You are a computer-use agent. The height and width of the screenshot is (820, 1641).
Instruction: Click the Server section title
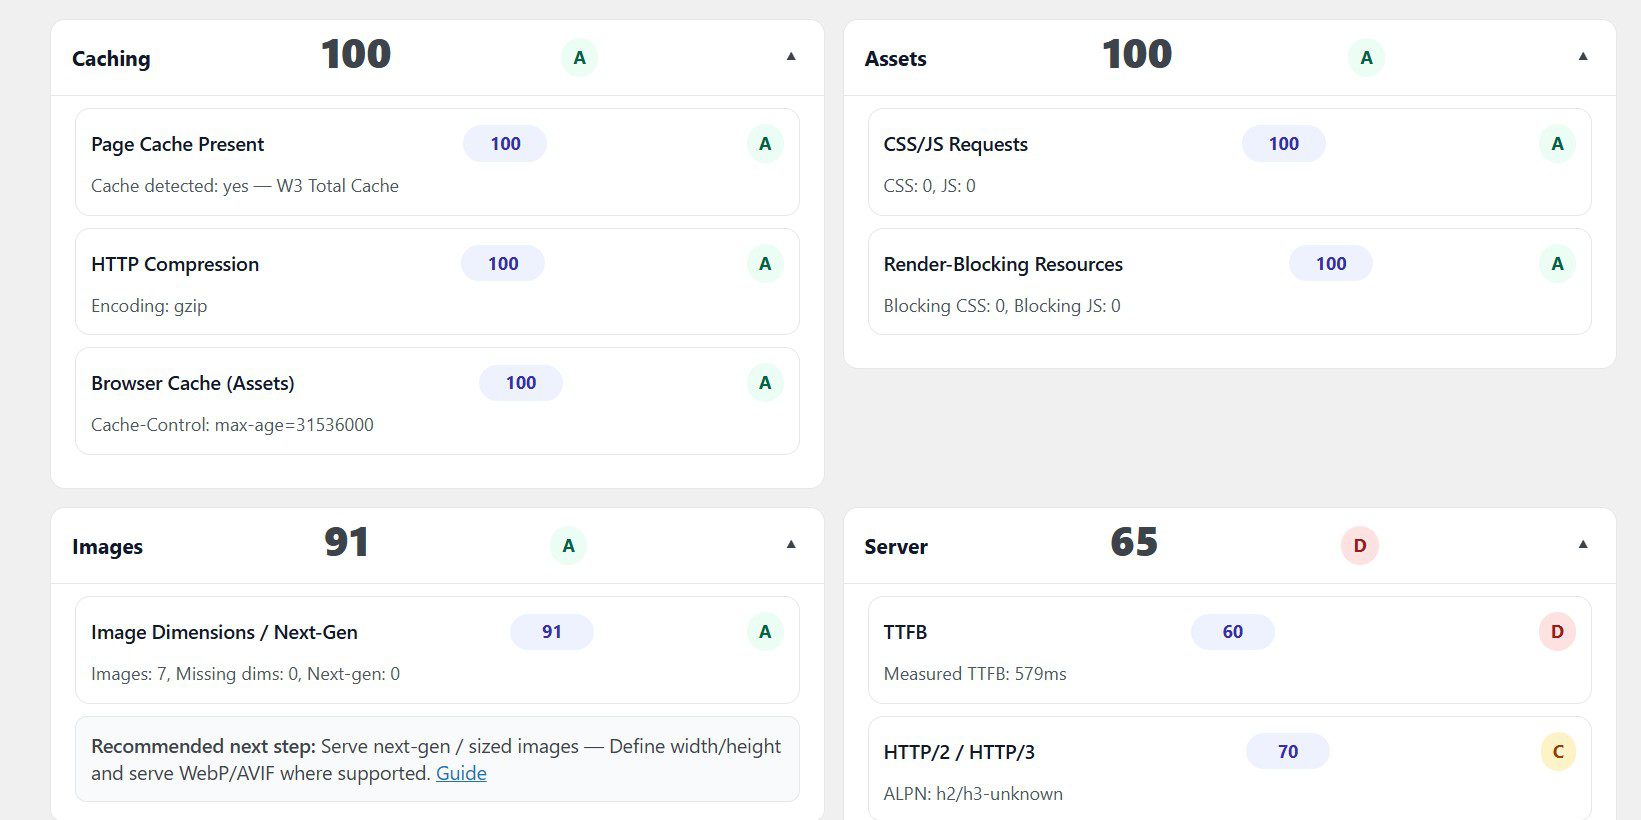pyautogui.click(x=896, y=547)
